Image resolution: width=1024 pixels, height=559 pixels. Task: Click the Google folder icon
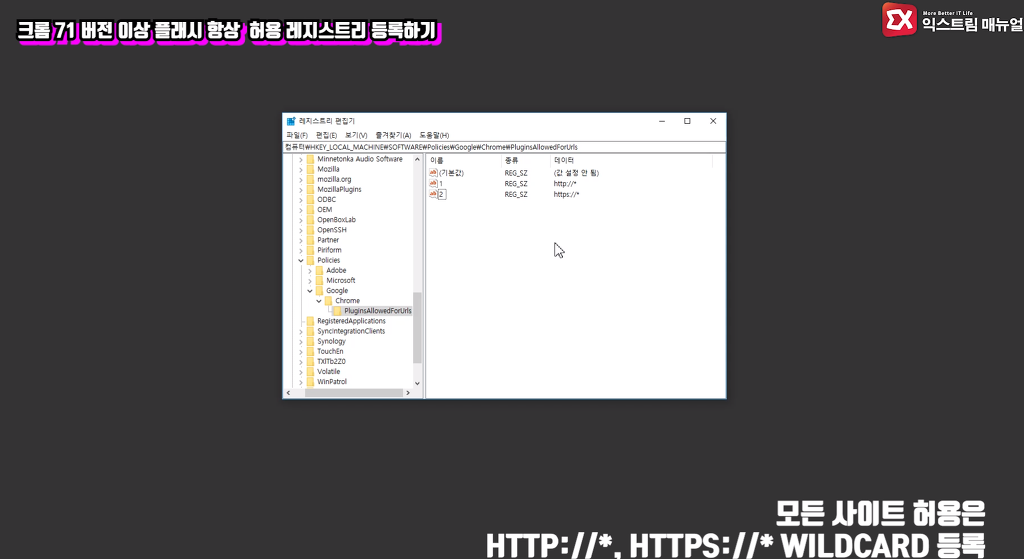point(319,291)
